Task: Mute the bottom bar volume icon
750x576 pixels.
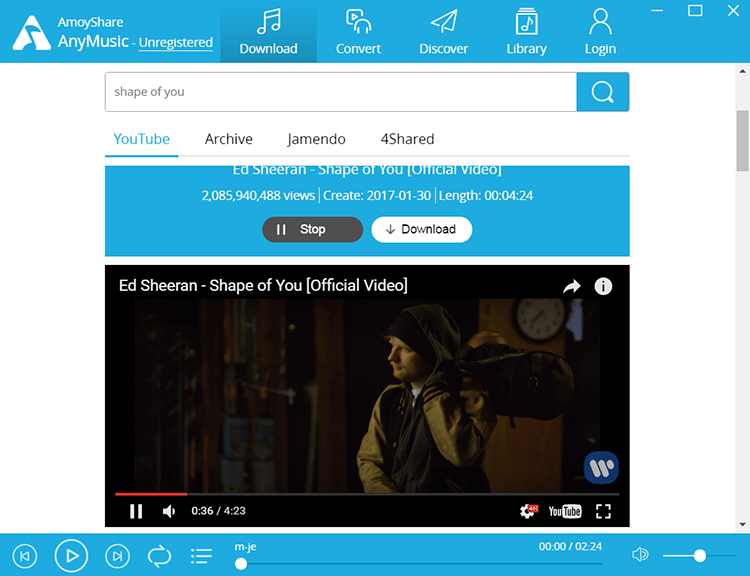Action: click(640, 555)
